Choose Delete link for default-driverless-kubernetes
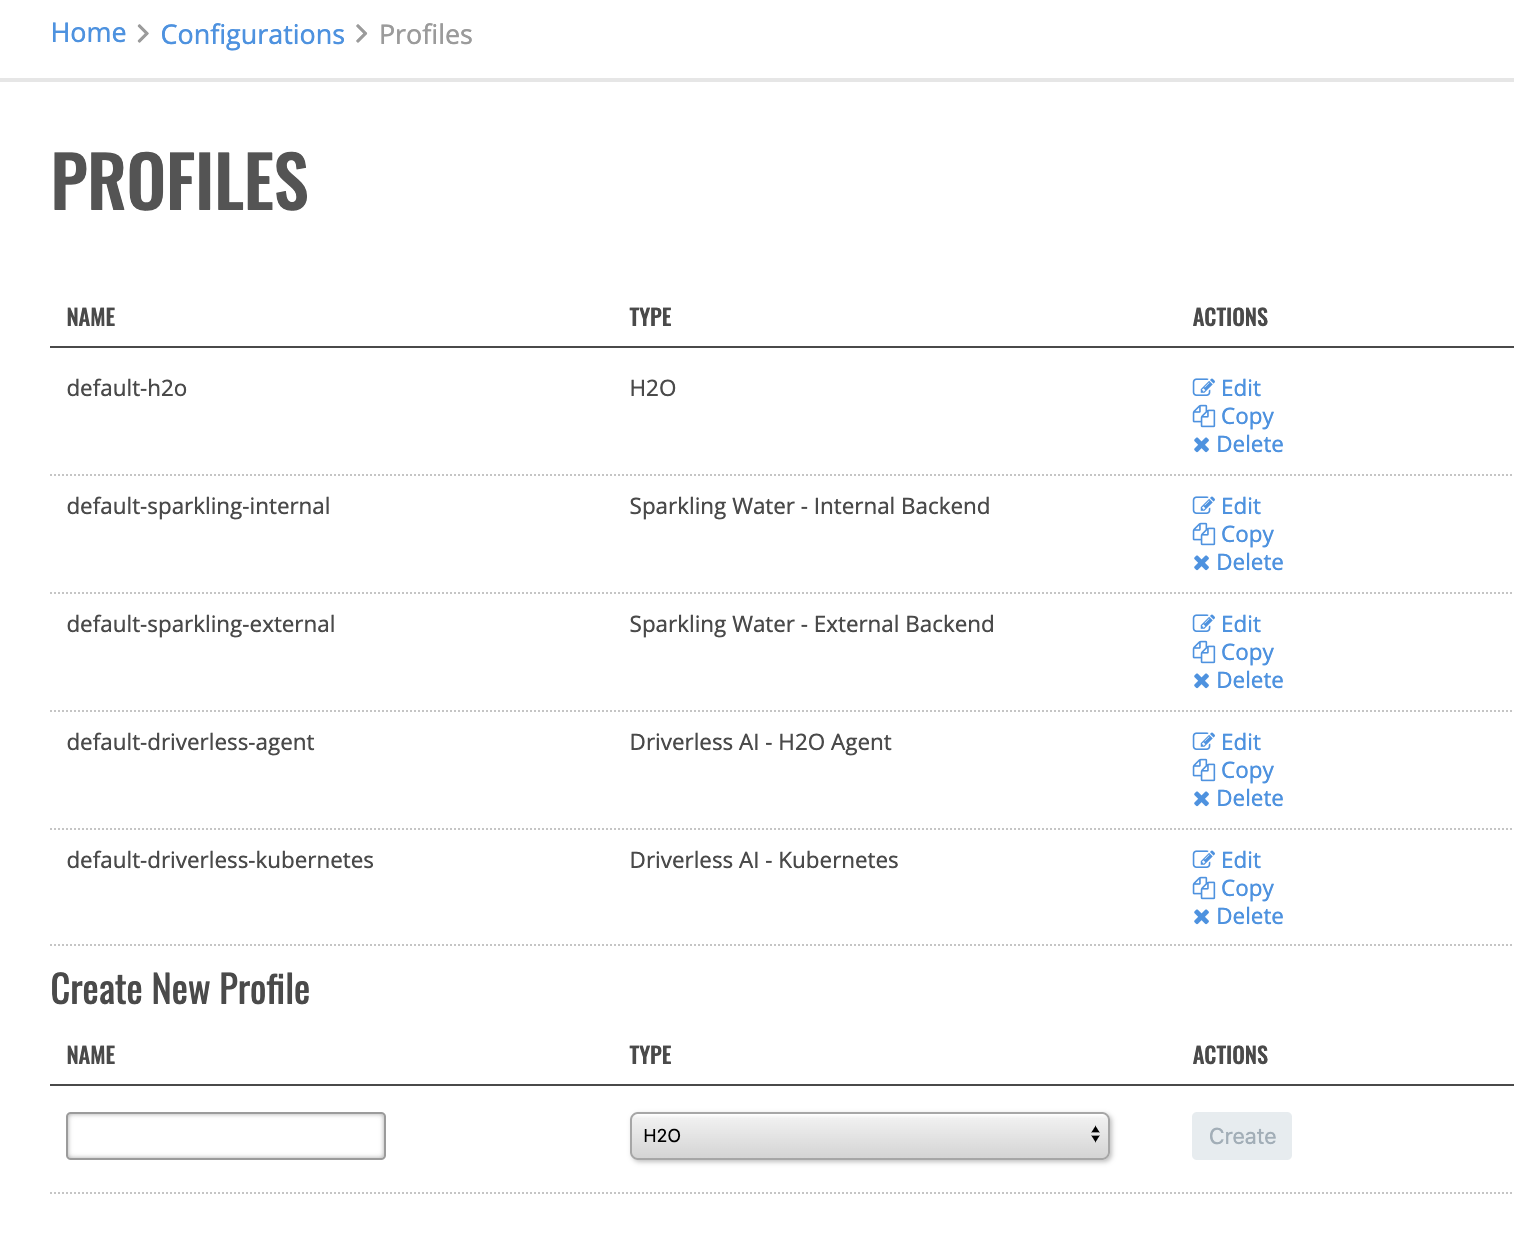The height and width of the screenshot is (1242, 1514). (1250, 916)
